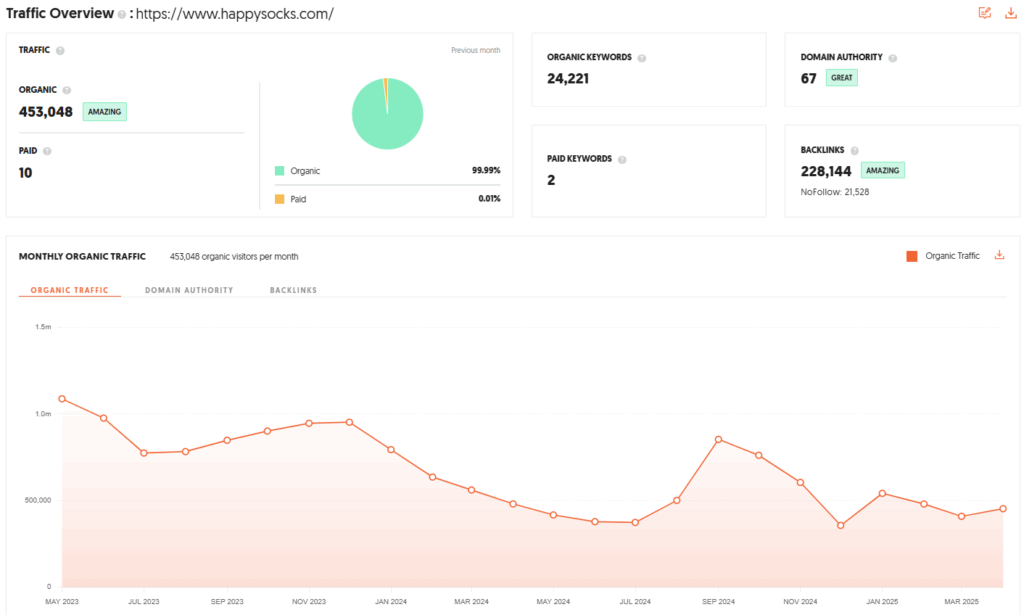Click the Organic label in pie legend
The image size is (1024, 615).
pyautogui.click(x=305, y=171)
